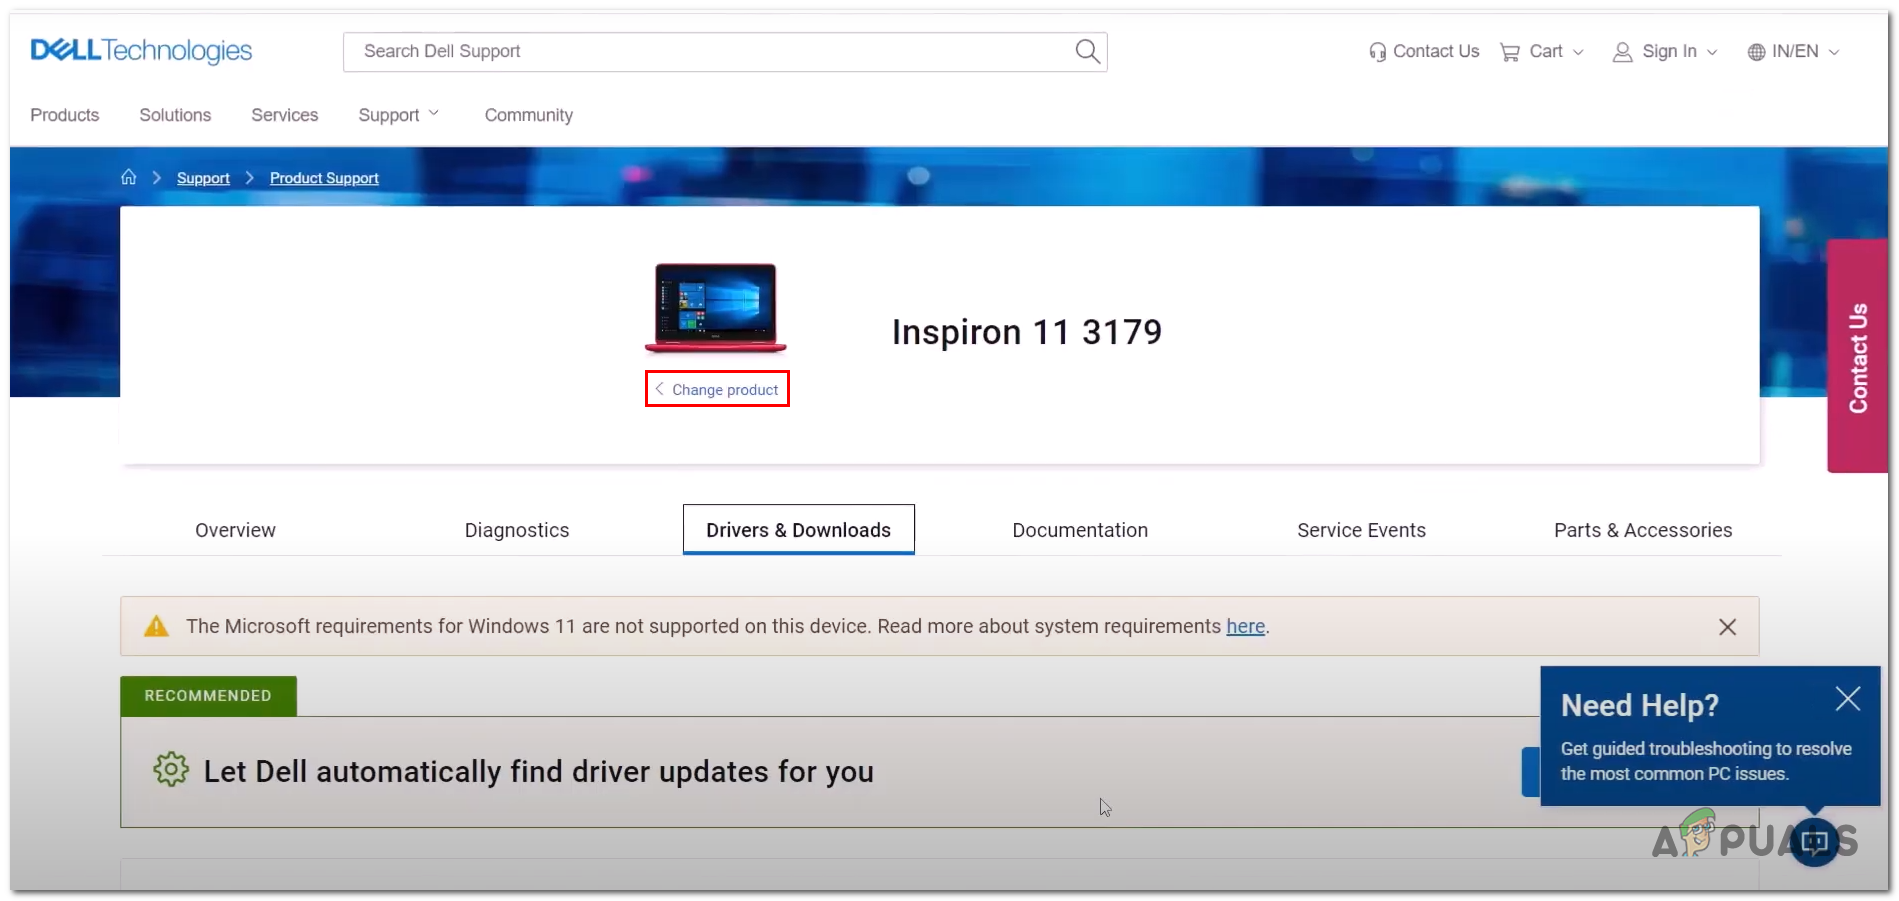
Task: Click Contact Us in the header
Action: tap(1424, 52)
